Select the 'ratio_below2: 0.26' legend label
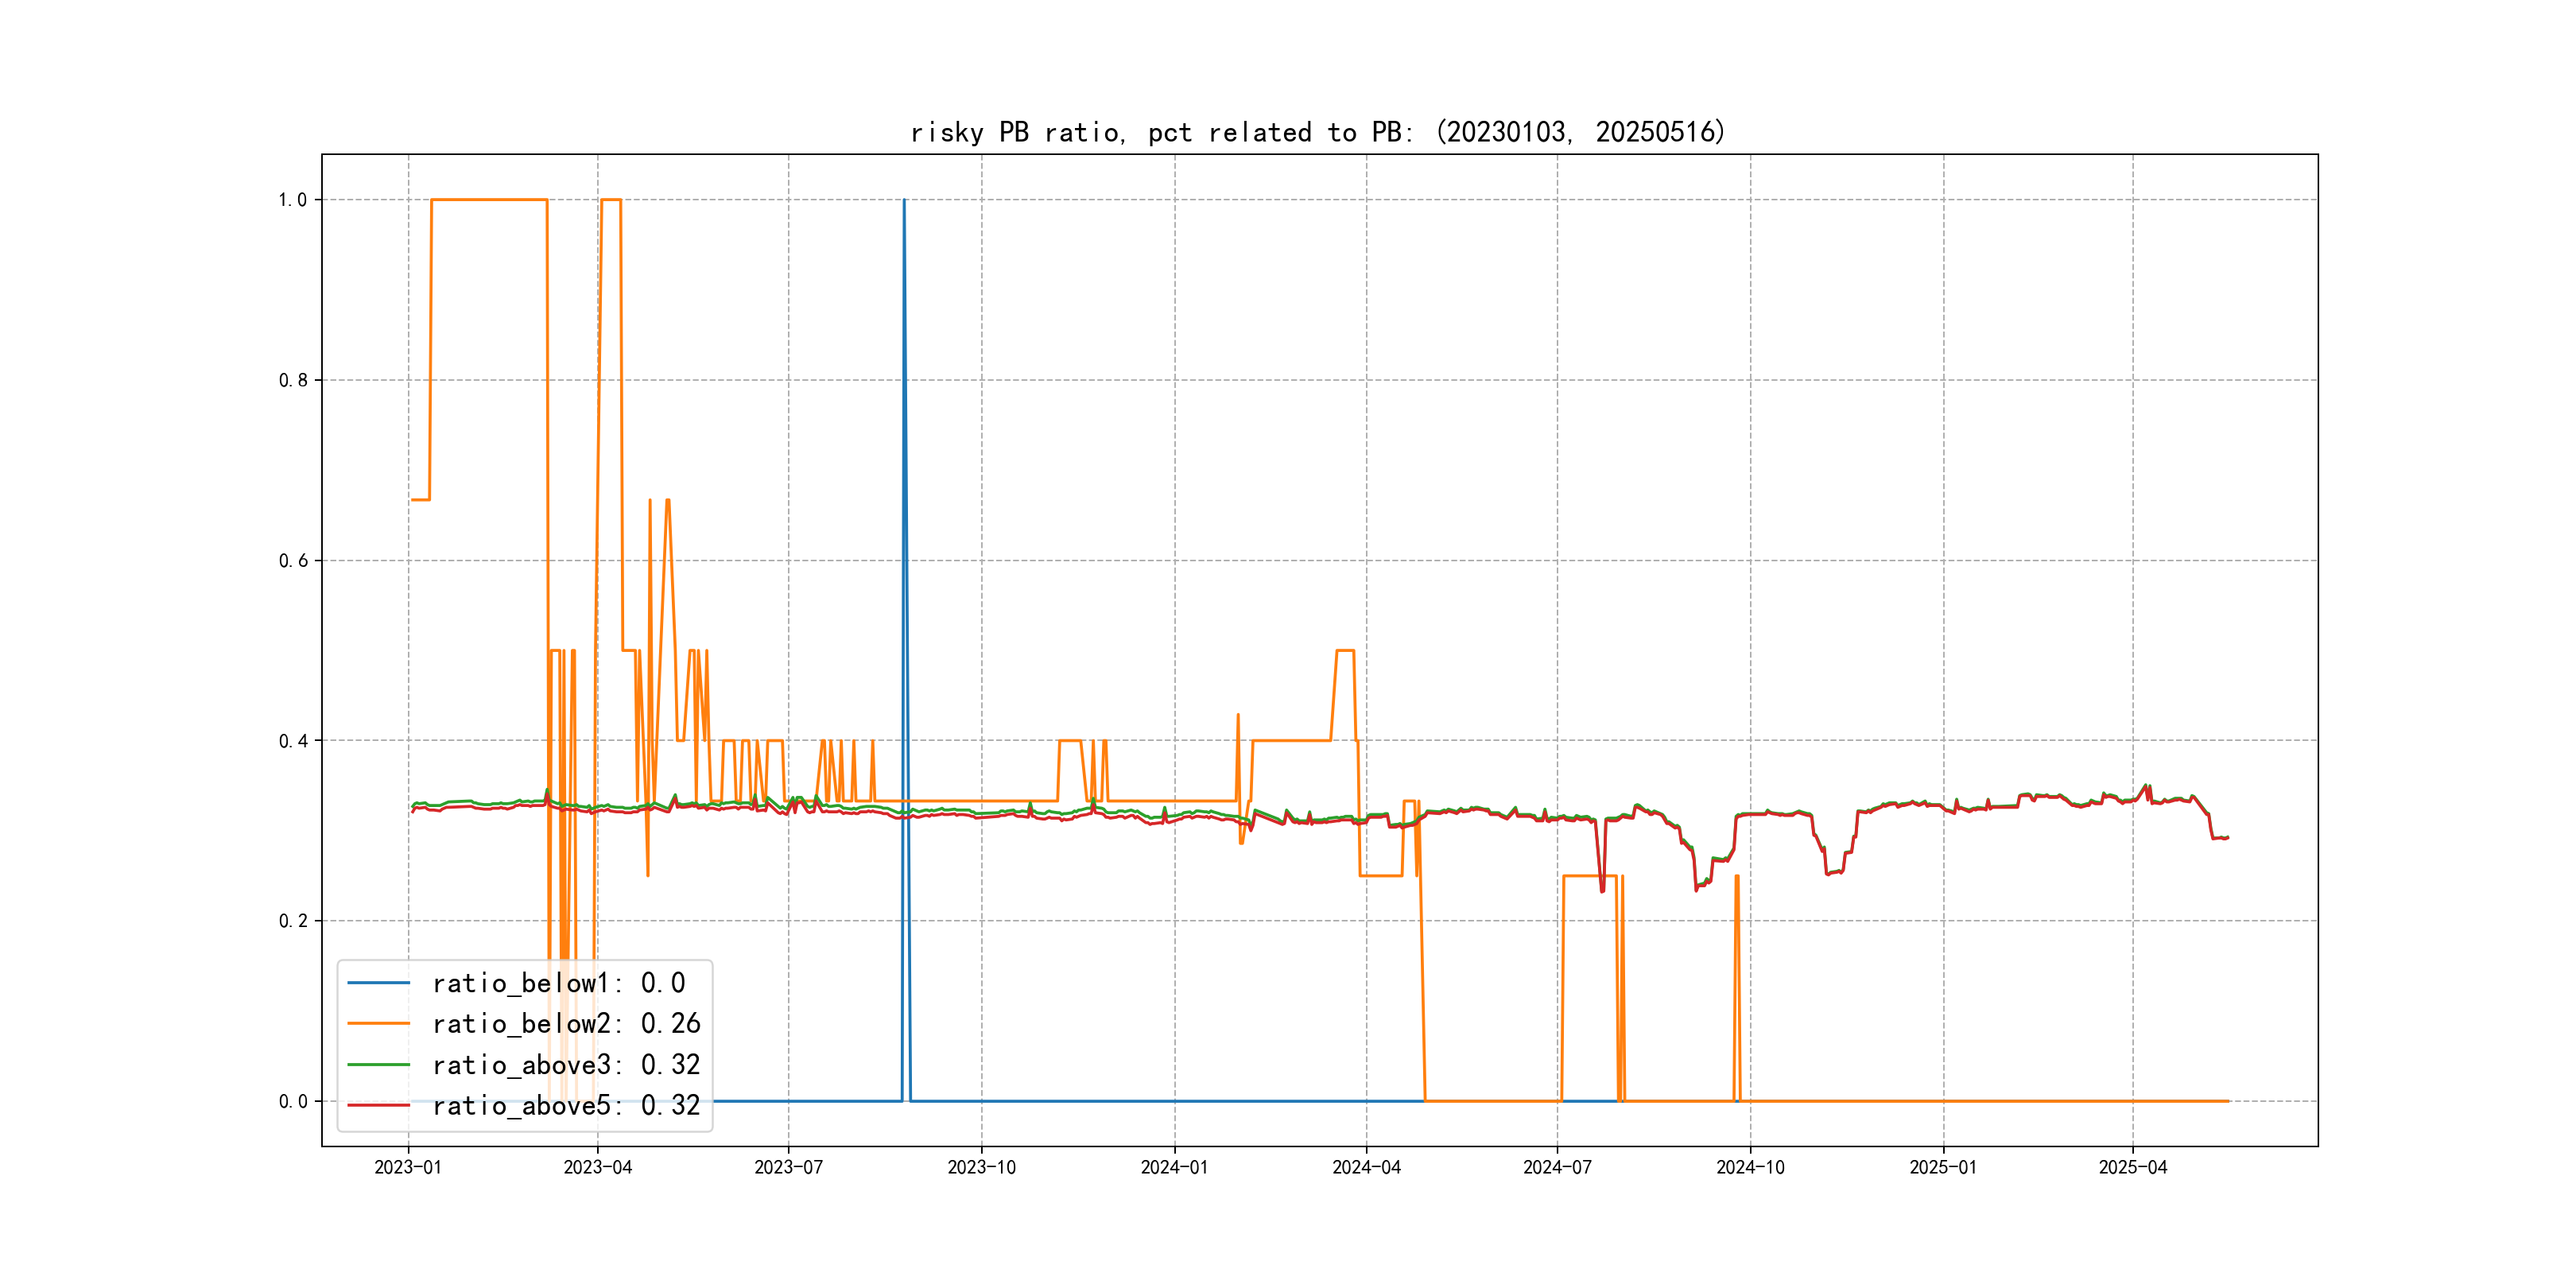 tap(566, 1024)
